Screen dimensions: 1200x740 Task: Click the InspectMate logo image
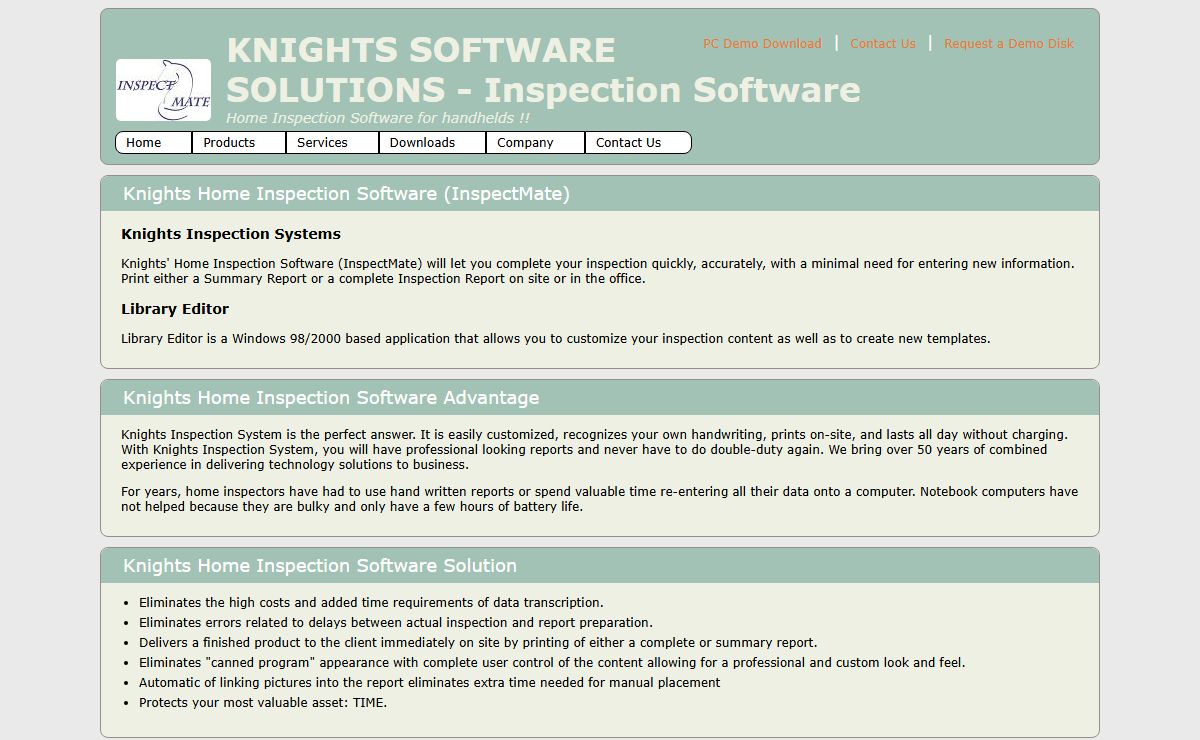coord(163,90)
